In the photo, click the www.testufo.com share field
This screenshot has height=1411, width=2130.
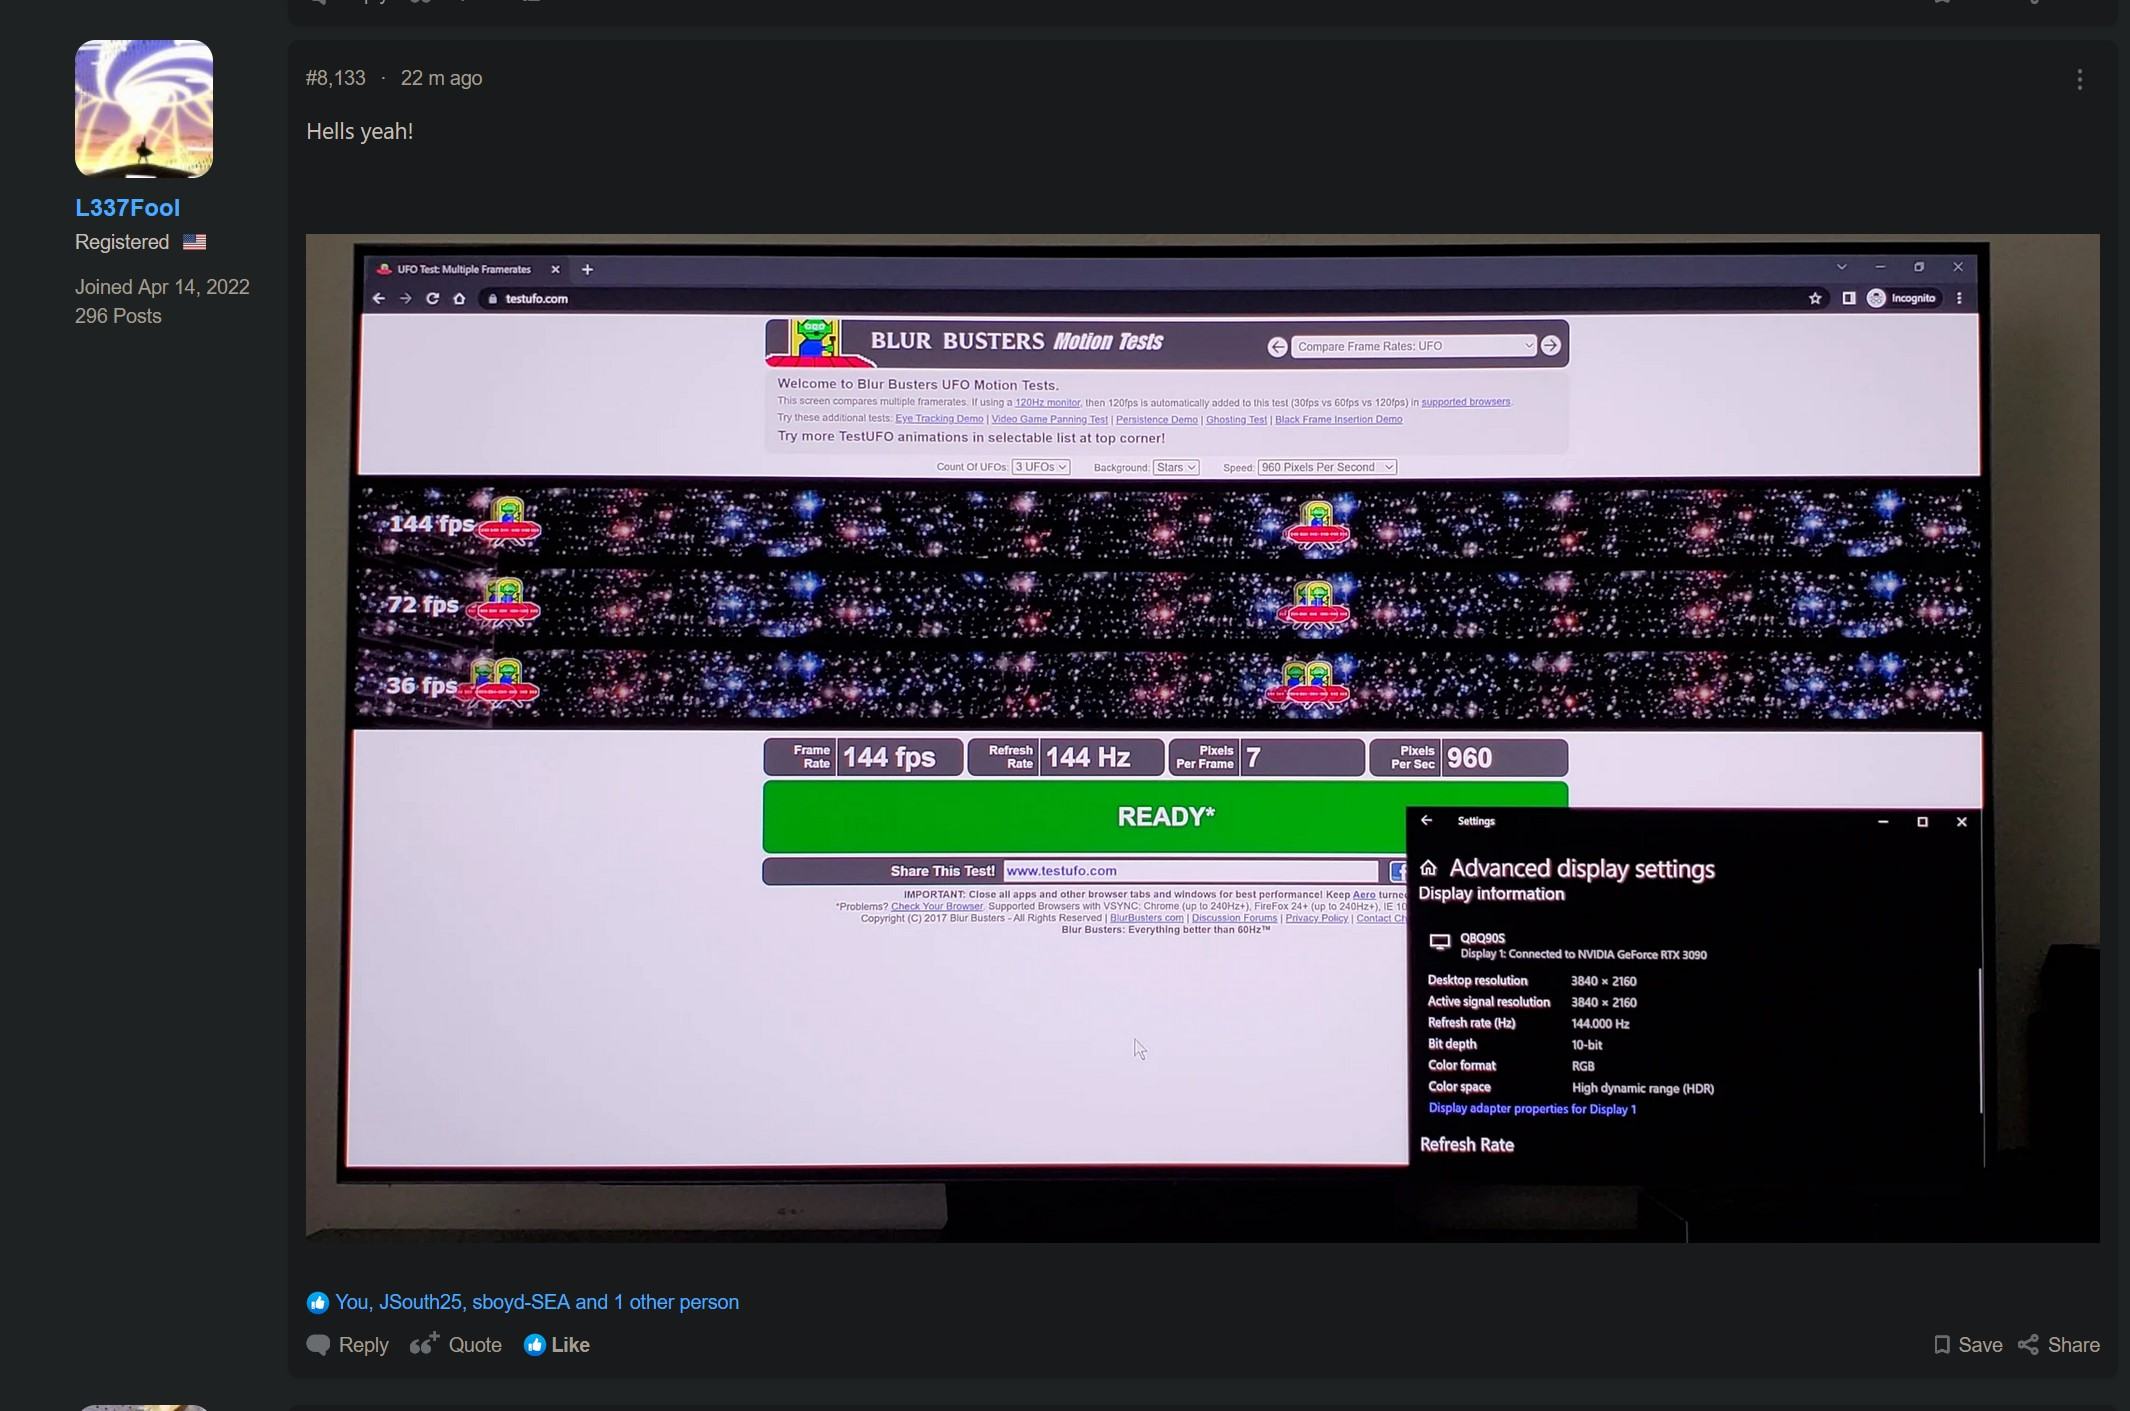[1190, 871]
